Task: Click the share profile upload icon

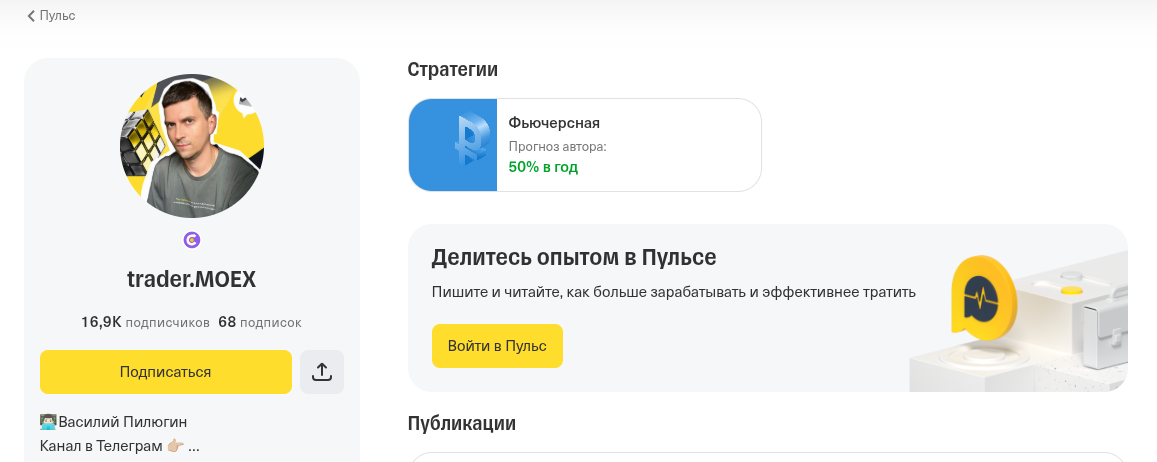Action: pos(322,372)
